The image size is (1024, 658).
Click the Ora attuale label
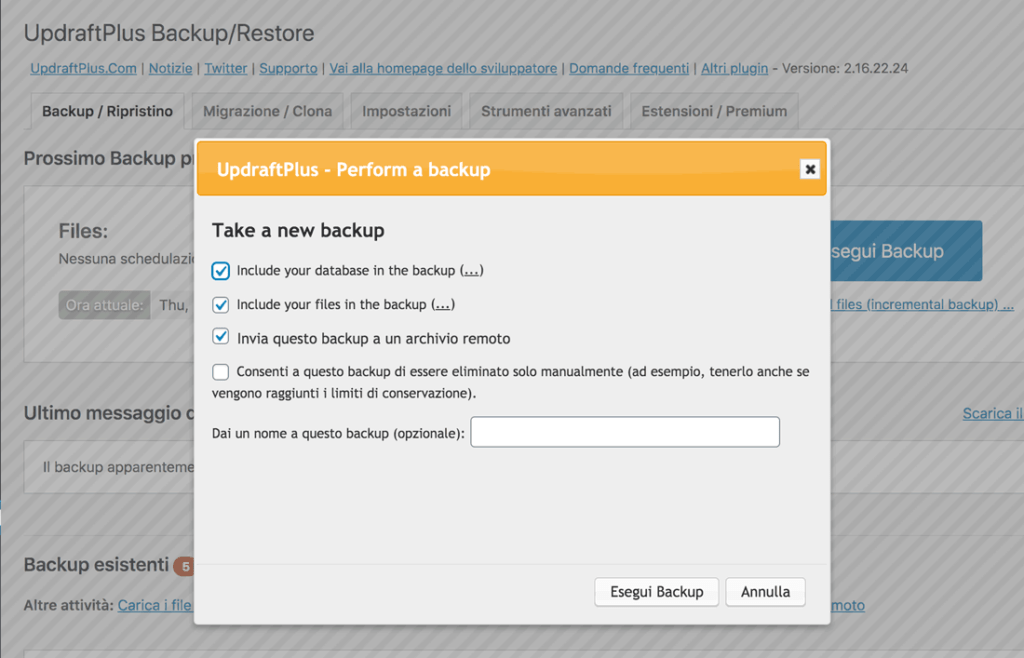pos(104,305)
